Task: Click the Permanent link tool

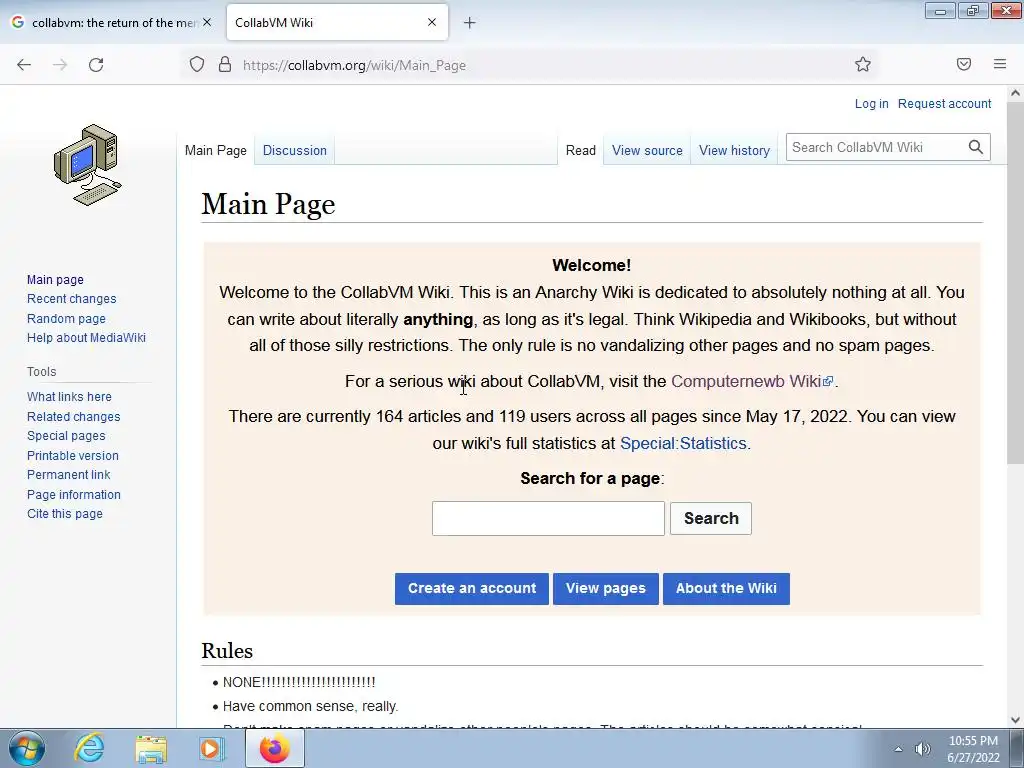Action: click(69, 475)
